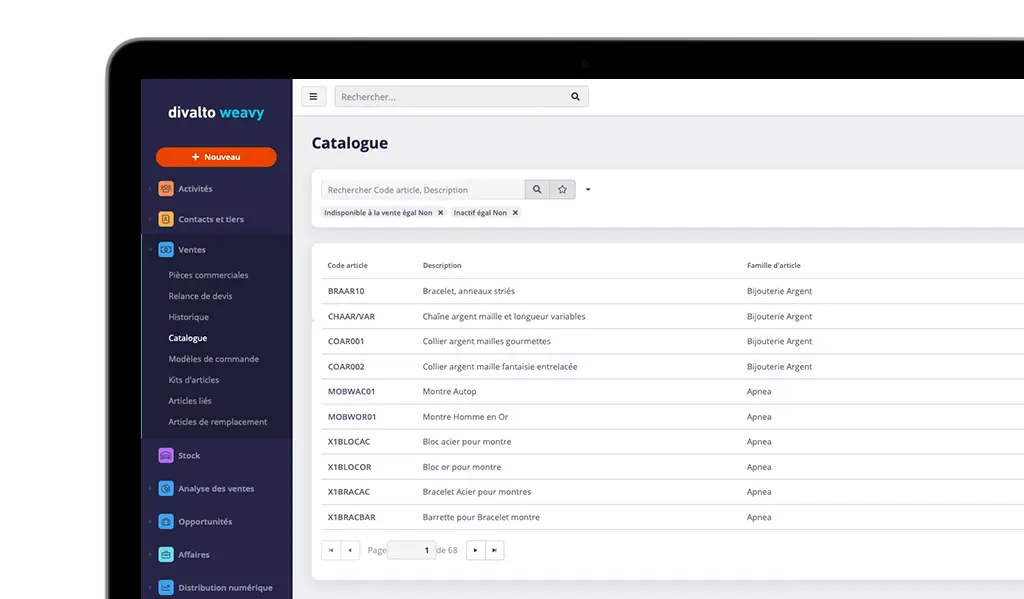Click the page number input field
Viewport: 1024px width, 599px height.
411,550
